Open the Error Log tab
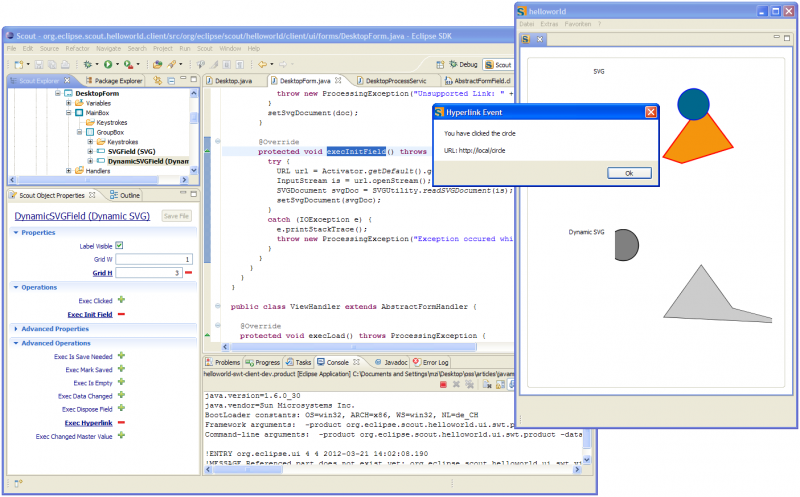This screenshot has width=800, height=497. [431, 362]
